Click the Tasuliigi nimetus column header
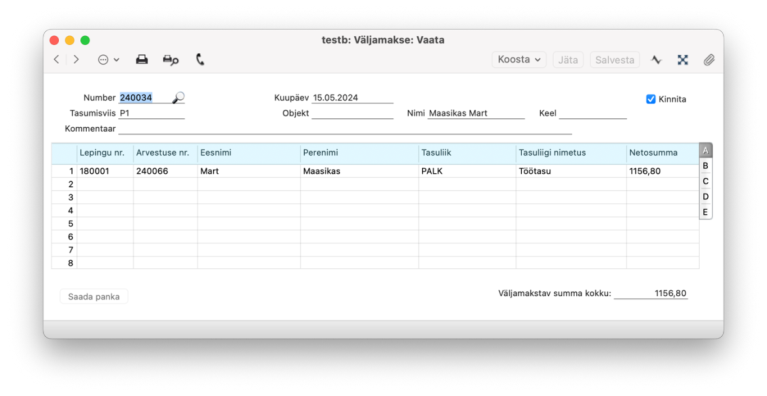 click(x=571, y=153)
